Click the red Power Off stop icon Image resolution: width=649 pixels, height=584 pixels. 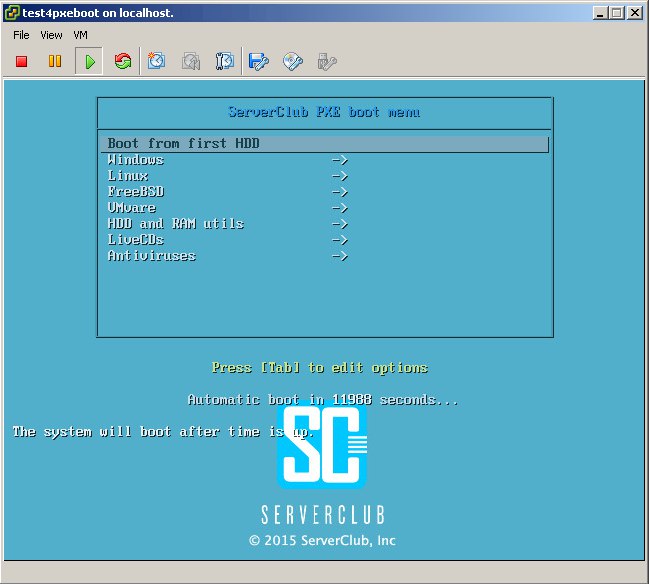click(x=22, y=62)
